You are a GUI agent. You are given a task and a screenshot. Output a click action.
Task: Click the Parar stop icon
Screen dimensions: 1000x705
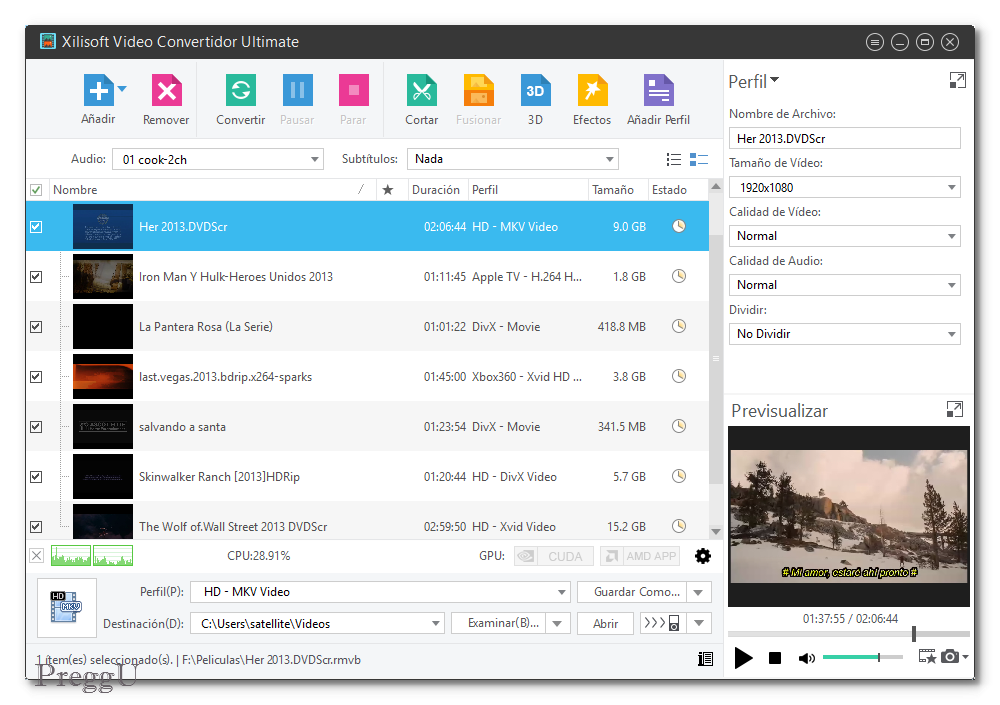pyautogui.click(x=353, y=91)
